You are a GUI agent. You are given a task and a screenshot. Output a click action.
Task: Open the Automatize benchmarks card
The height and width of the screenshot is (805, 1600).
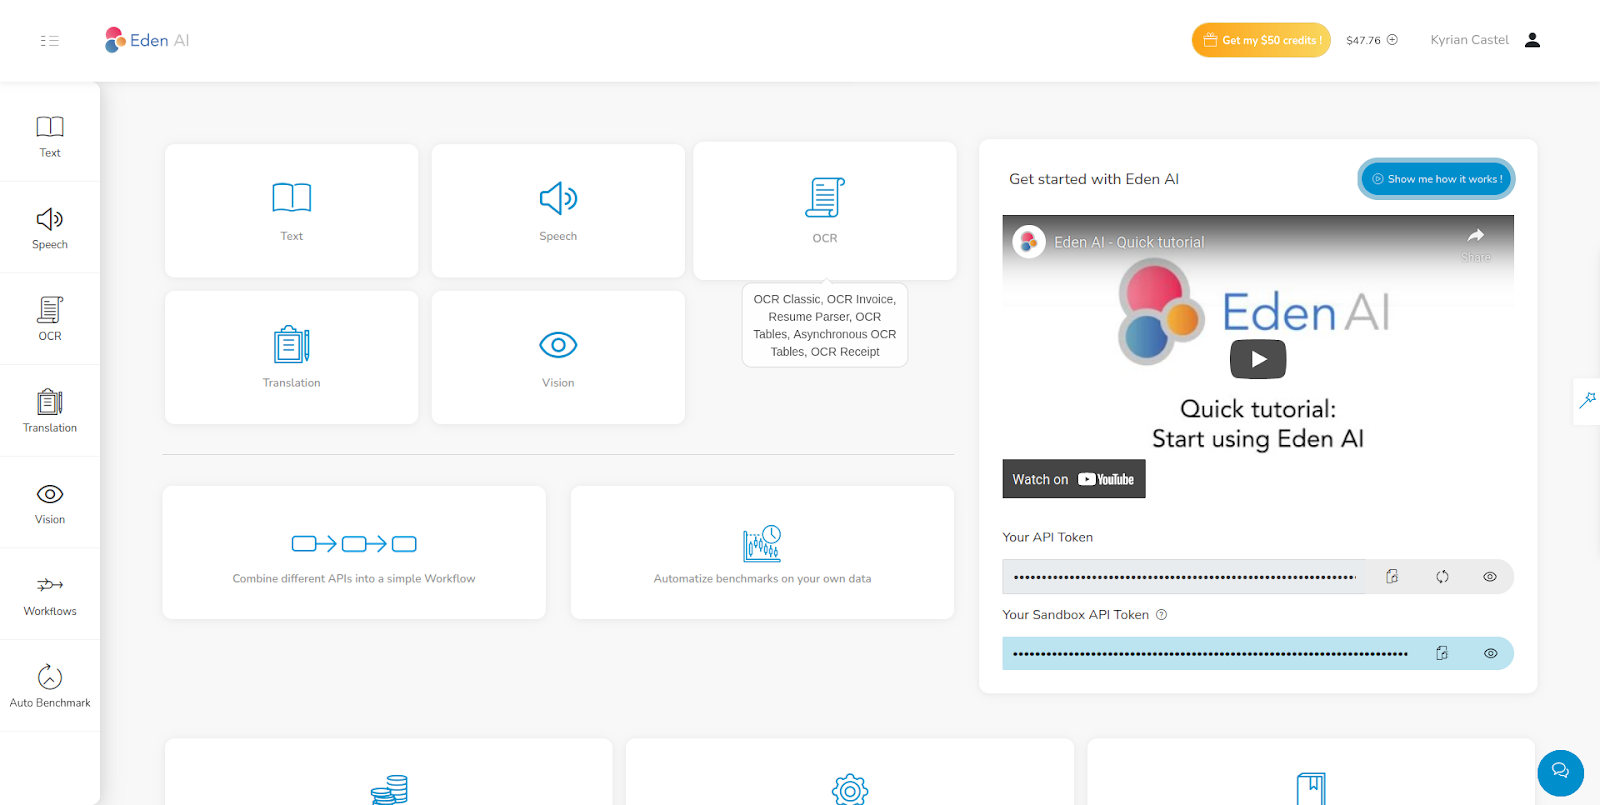[x=762, y=552]
